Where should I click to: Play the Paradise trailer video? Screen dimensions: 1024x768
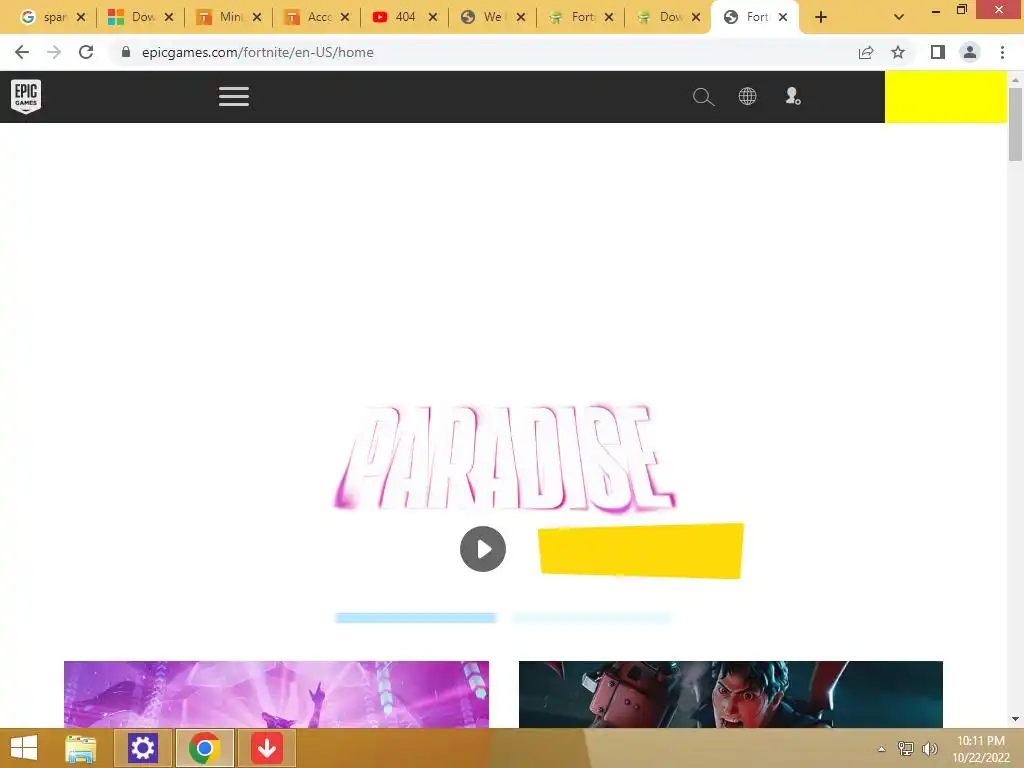[x=483, y=549]
